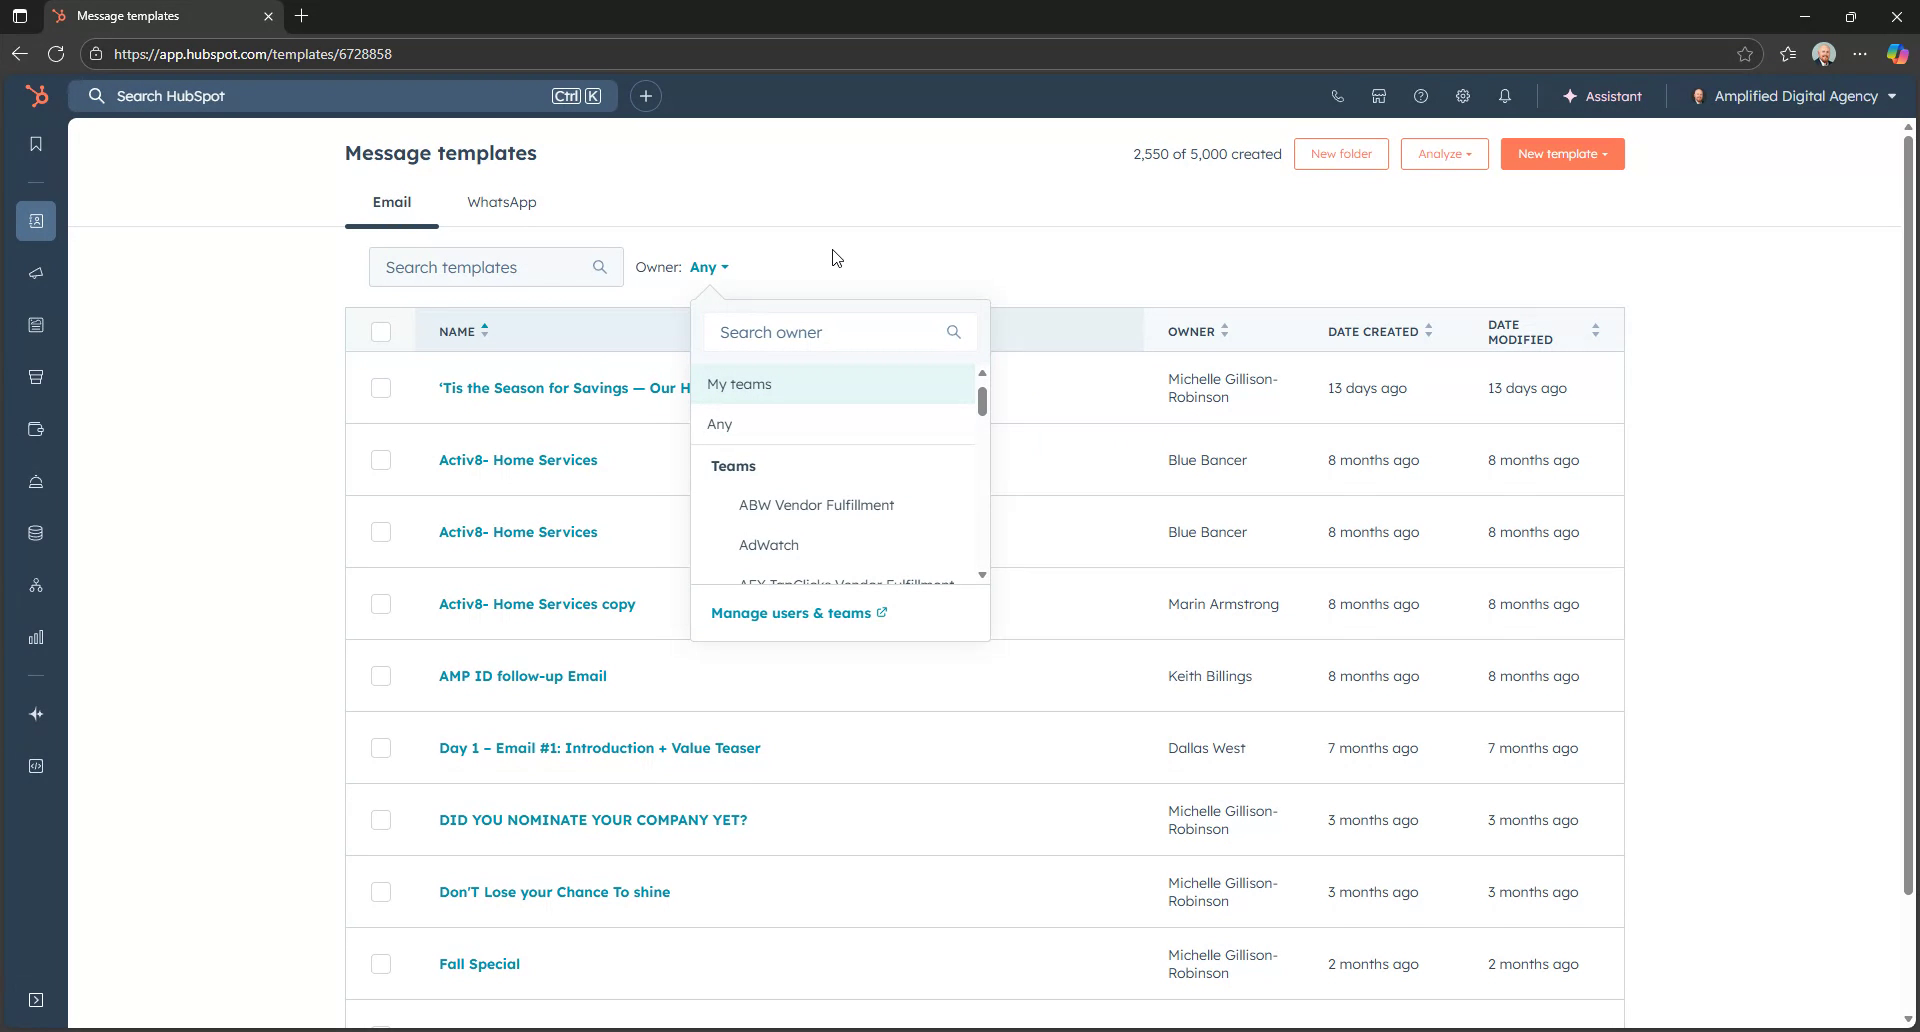Image resolution: width=1920 pixels, height=1032 pixels.
Task: Open the Commerce wallet icon in sidebar
Action: click(36, 428)
